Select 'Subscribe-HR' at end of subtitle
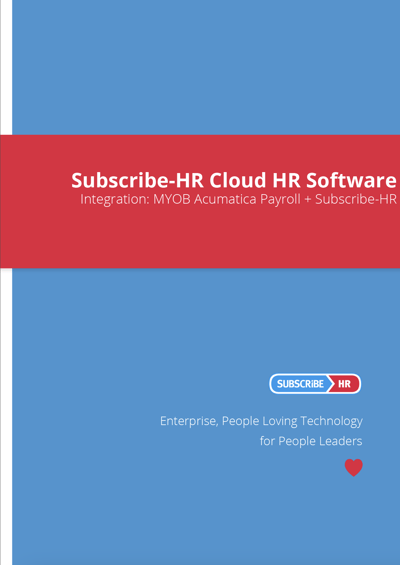 tap(356, 199)
